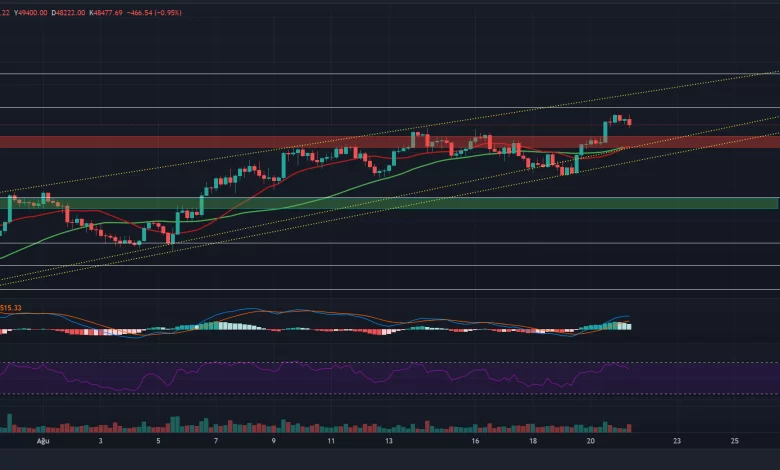Click date 13 on the time axis

pos(389,440)
